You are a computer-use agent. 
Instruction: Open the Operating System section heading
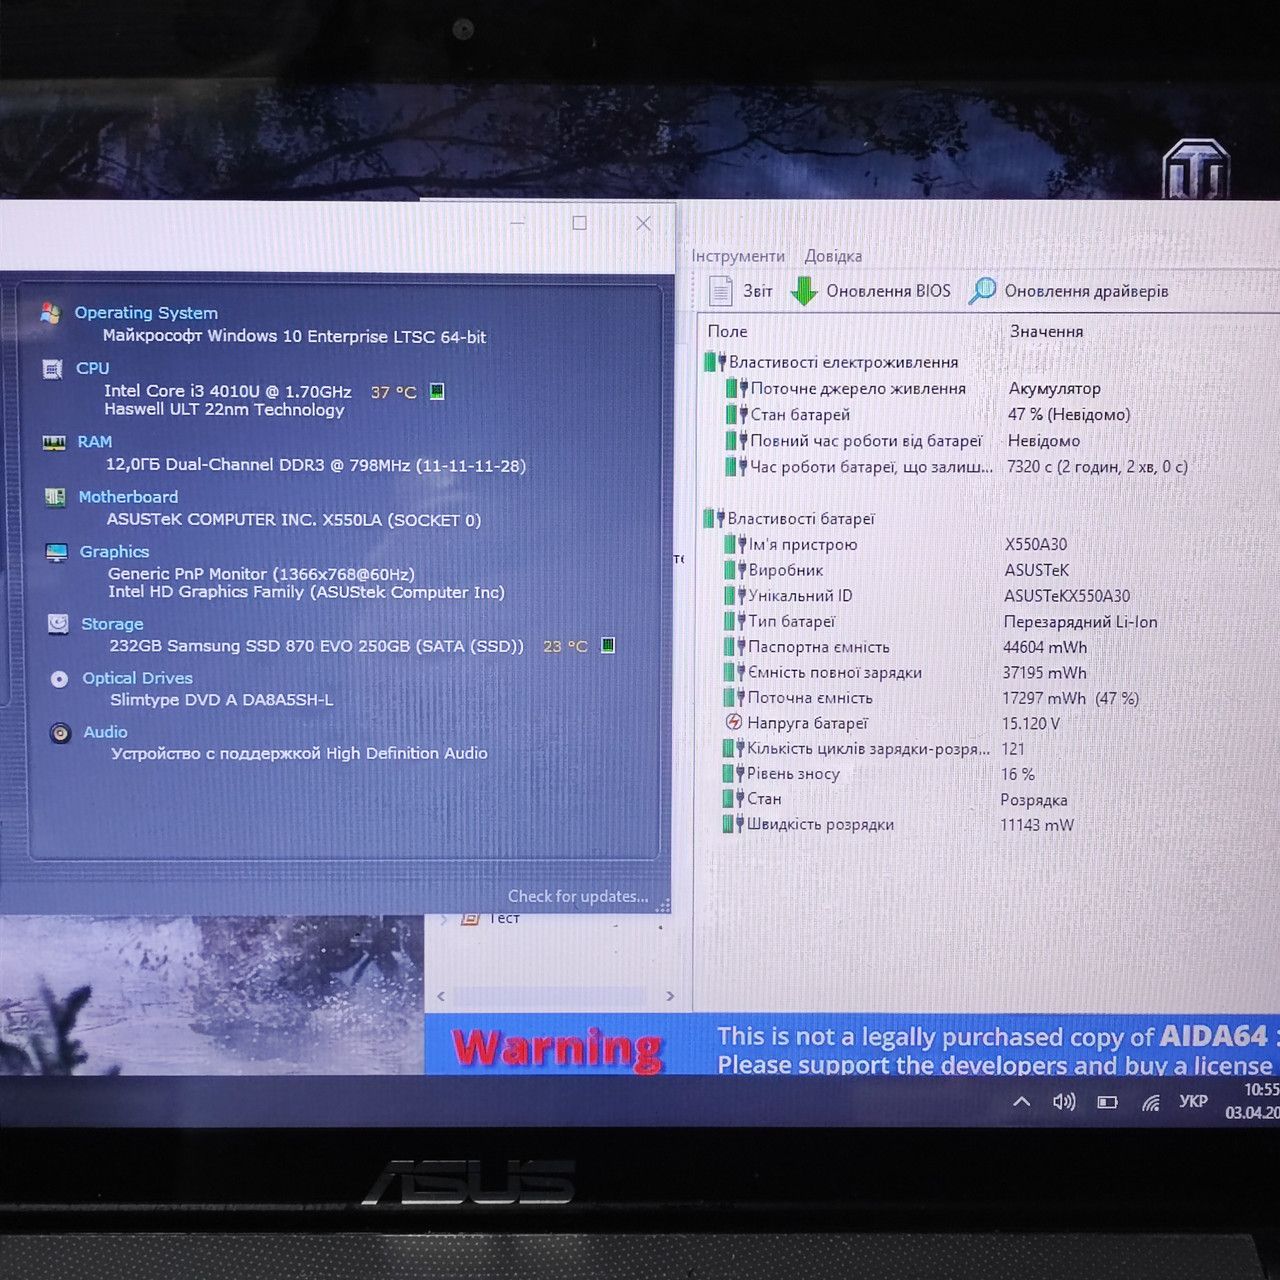coord(146,313)
